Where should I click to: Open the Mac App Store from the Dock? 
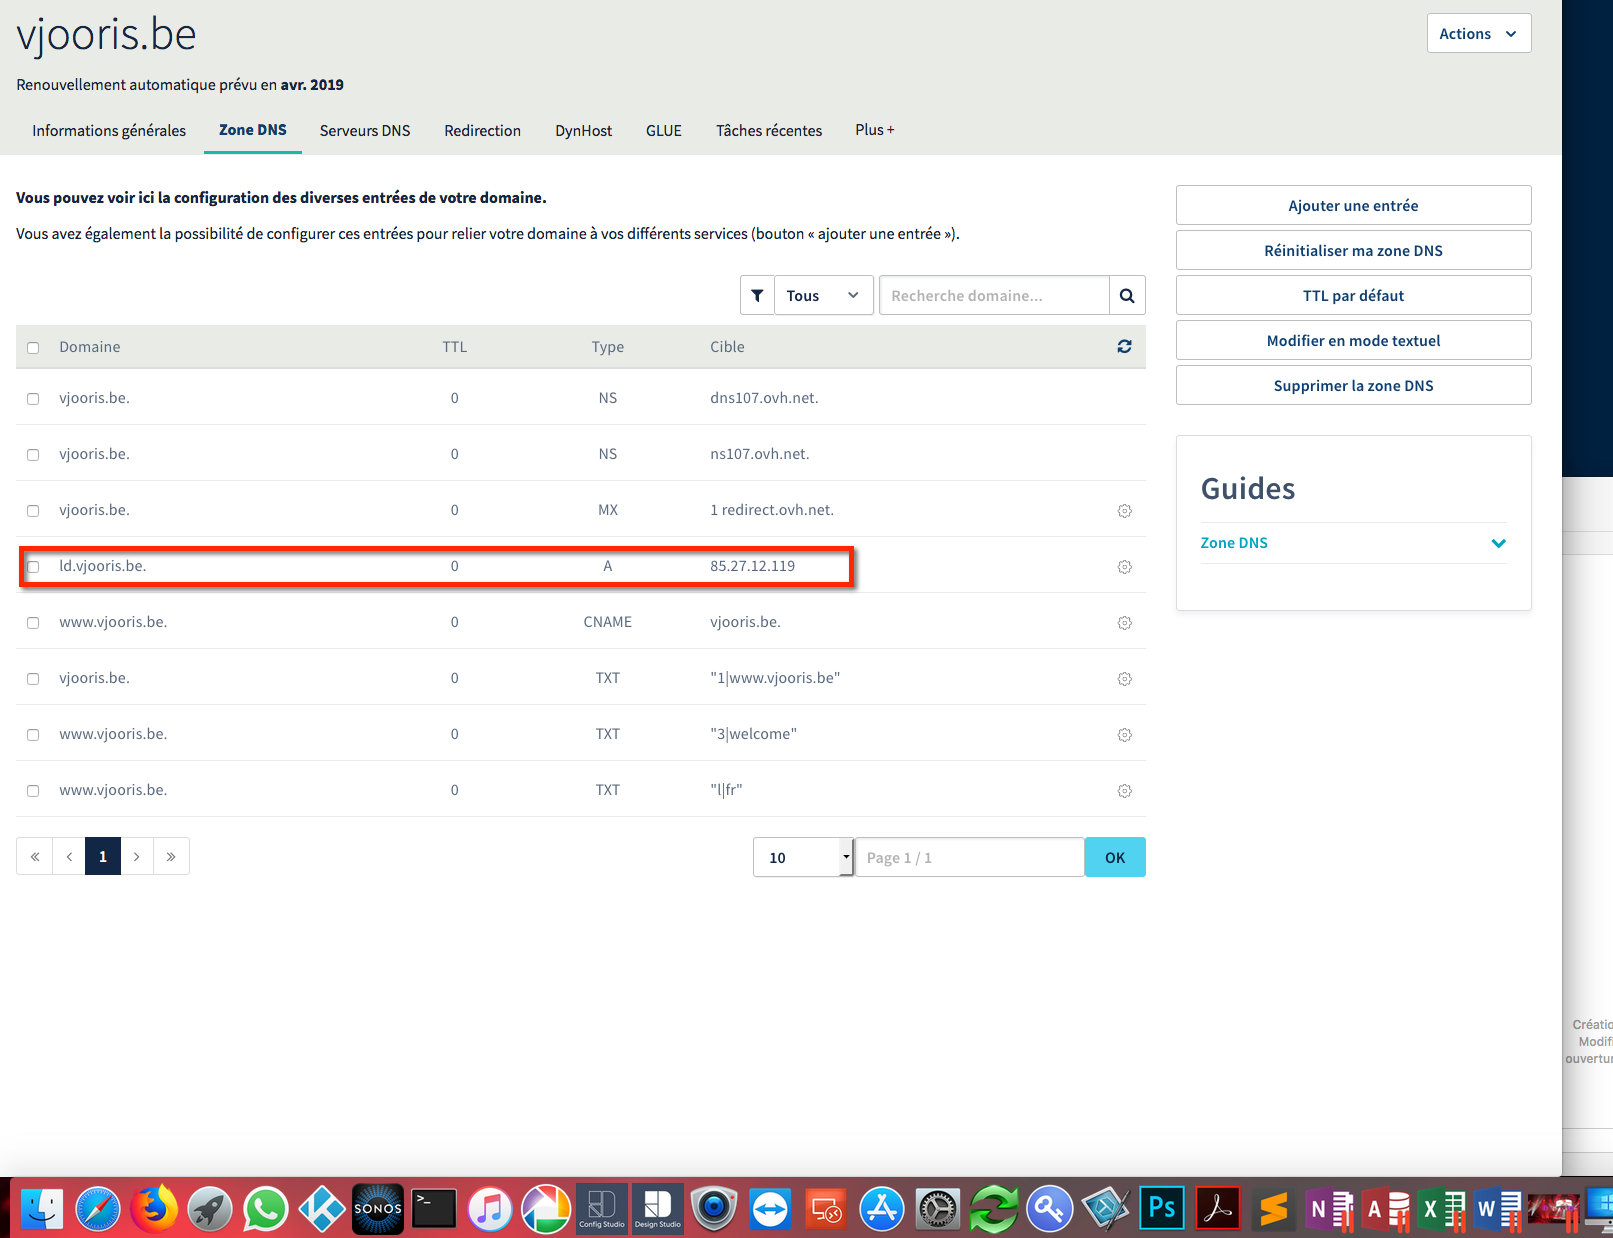click(882, 1209)
